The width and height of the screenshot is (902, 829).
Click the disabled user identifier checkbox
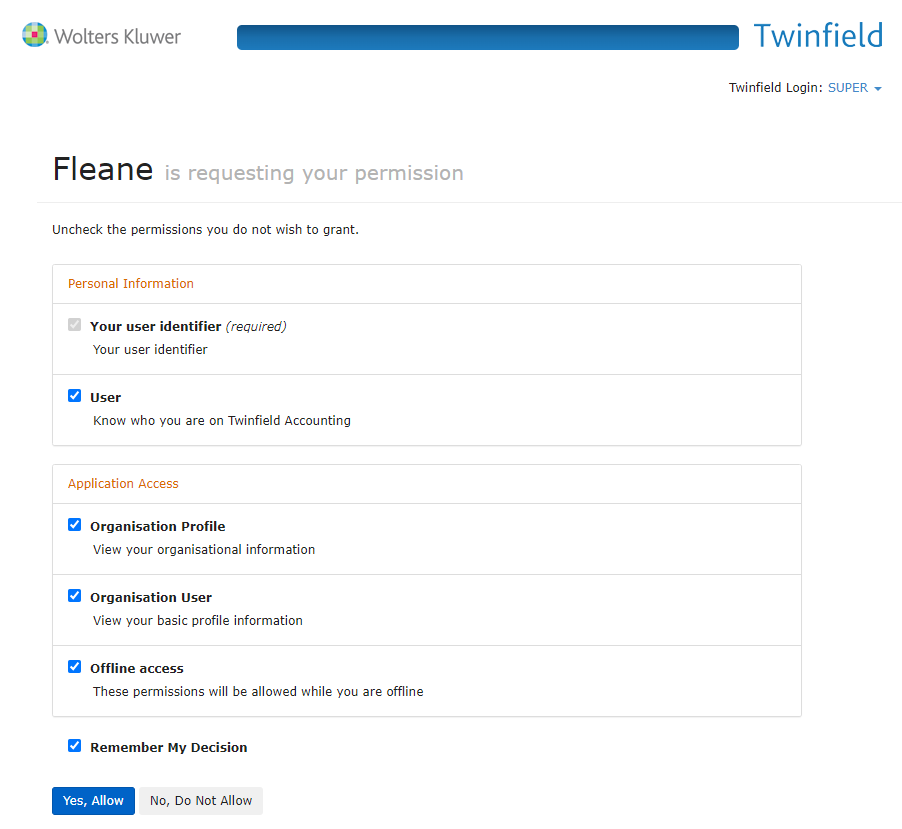(x=74, y=325)
